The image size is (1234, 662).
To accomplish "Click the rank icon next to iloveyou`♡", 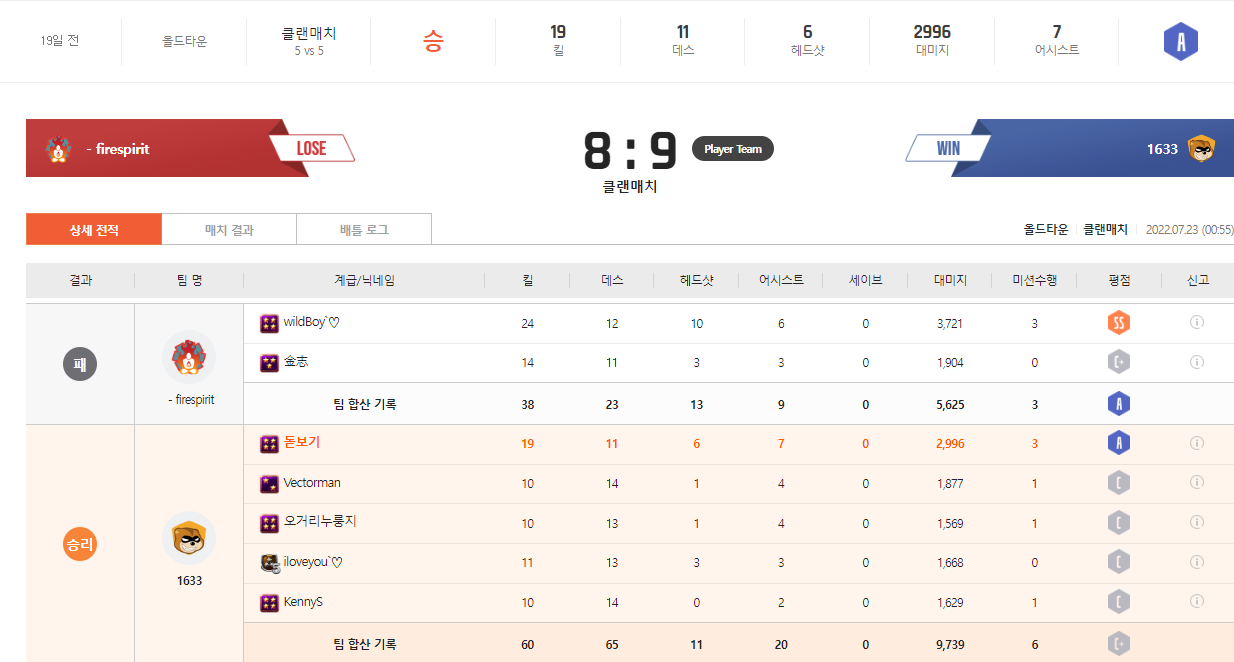I will pos(269,563).
